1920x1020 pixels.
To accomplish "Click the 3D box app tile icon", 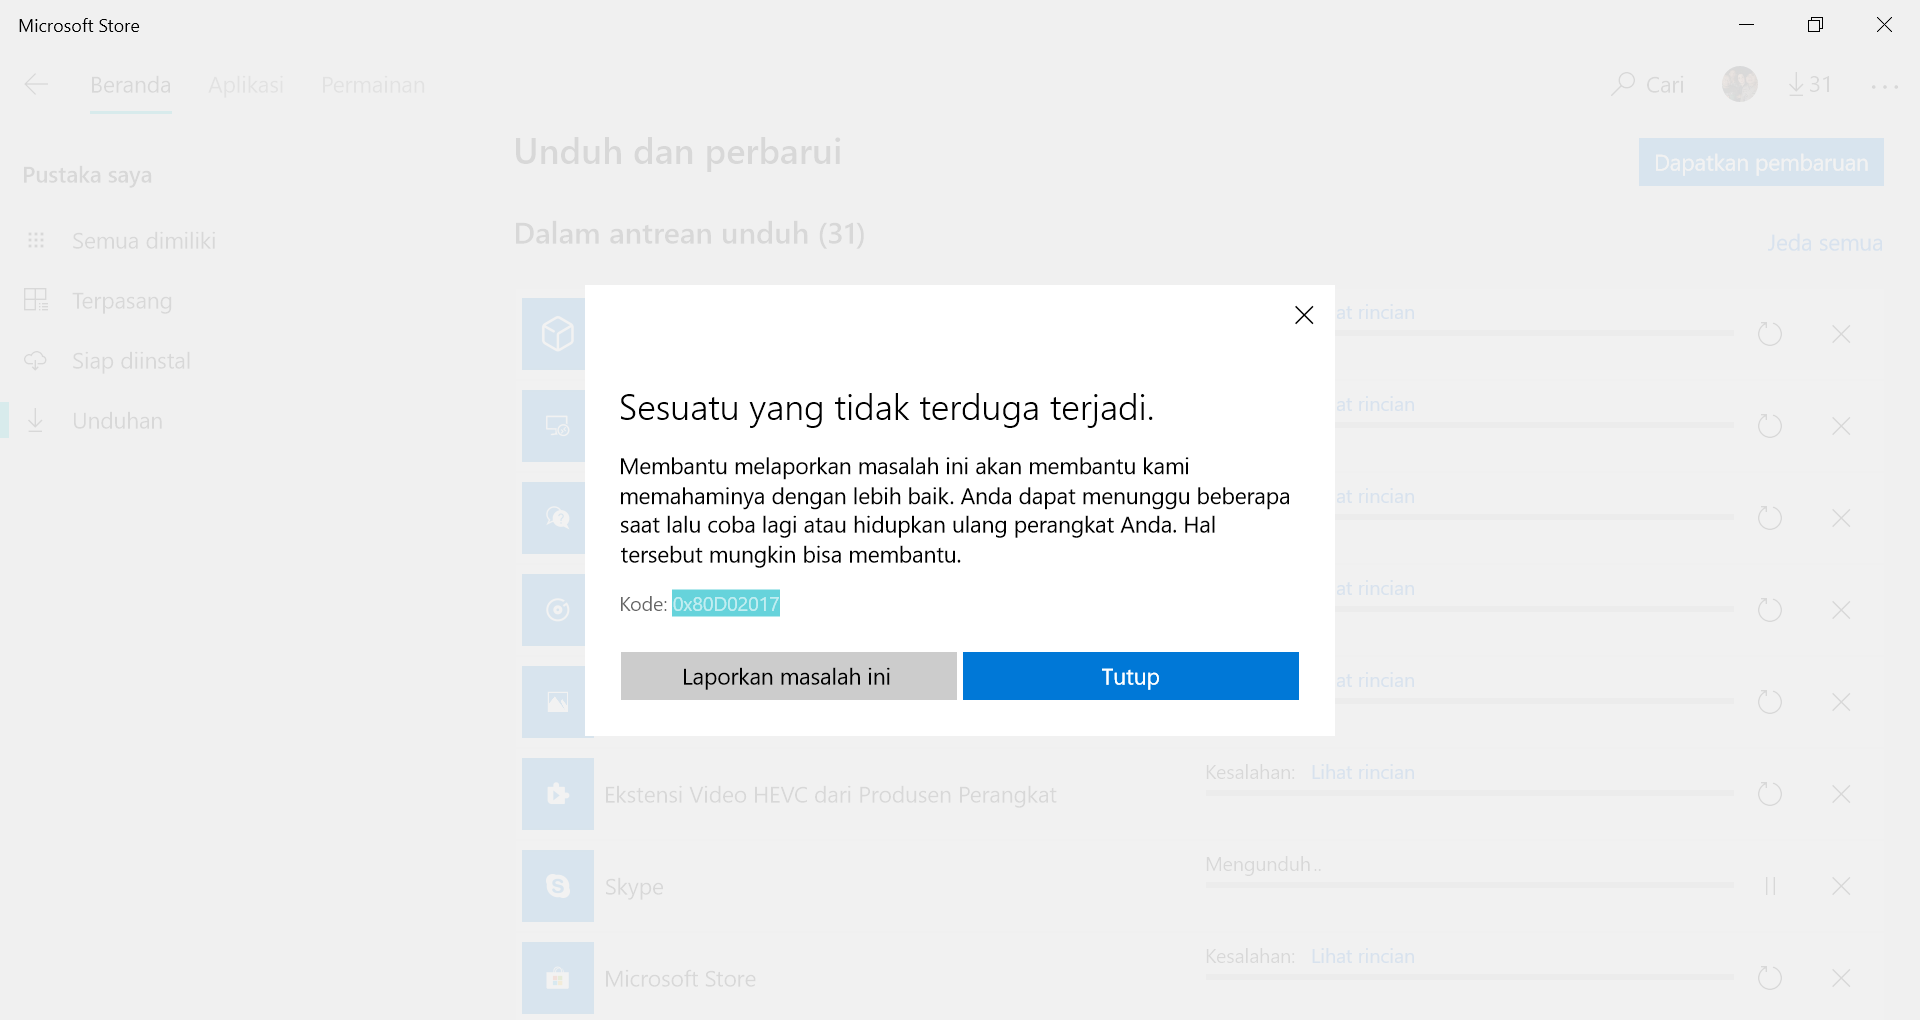I will click(x=554, y=334).
